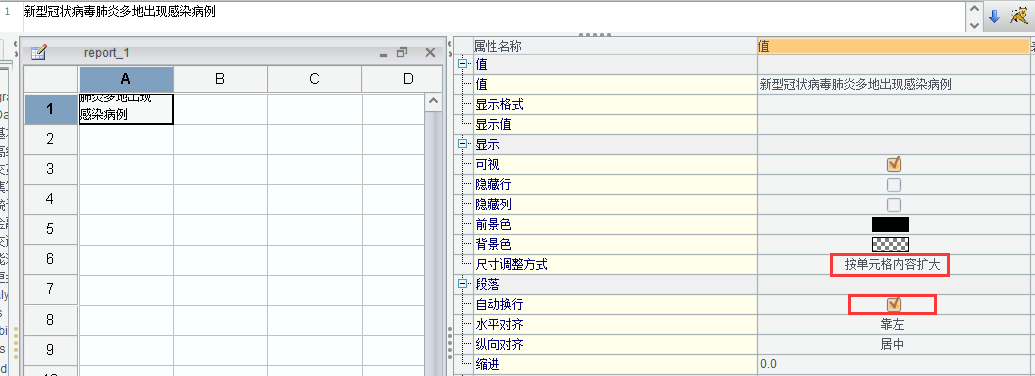Viewport: 1035px width, 376px height.
Task: Select row 1 header
Action: [51, 109]
